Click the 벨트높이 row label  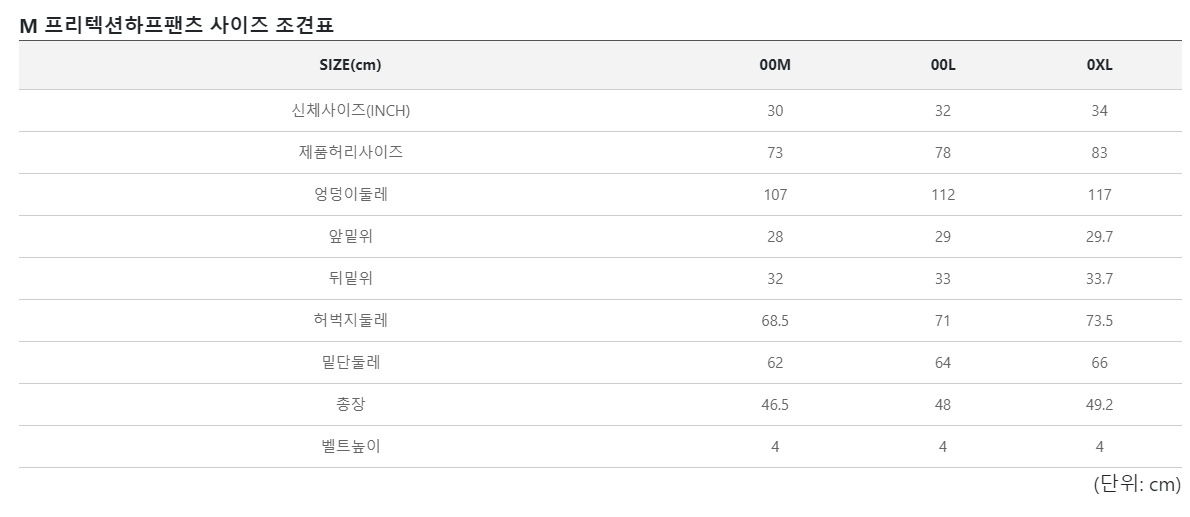(350, 446)
